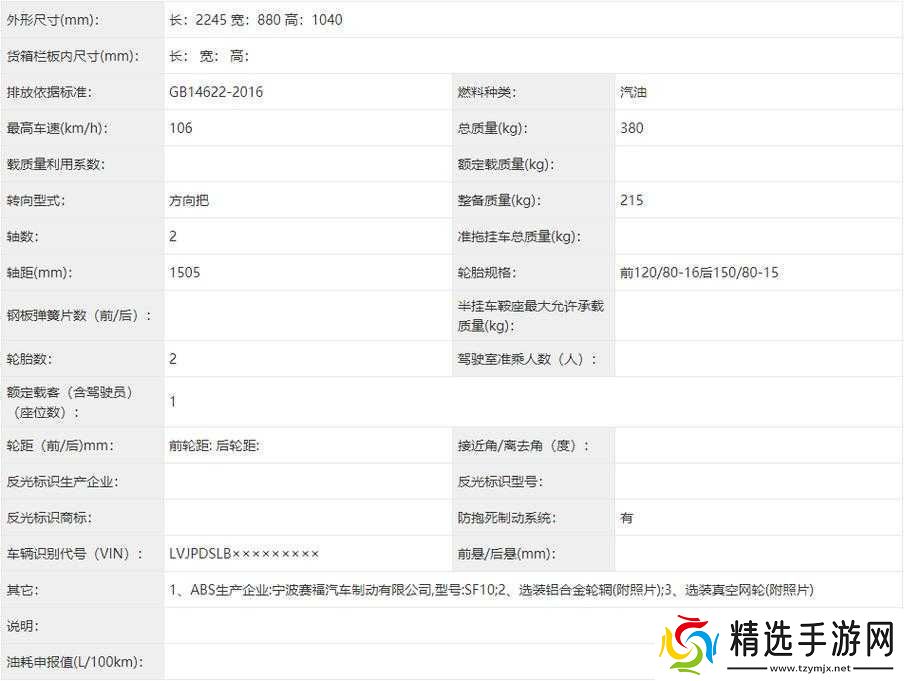Select the steering type 方向把
This screenshot has width=905, height=681.
coord(190,200)
